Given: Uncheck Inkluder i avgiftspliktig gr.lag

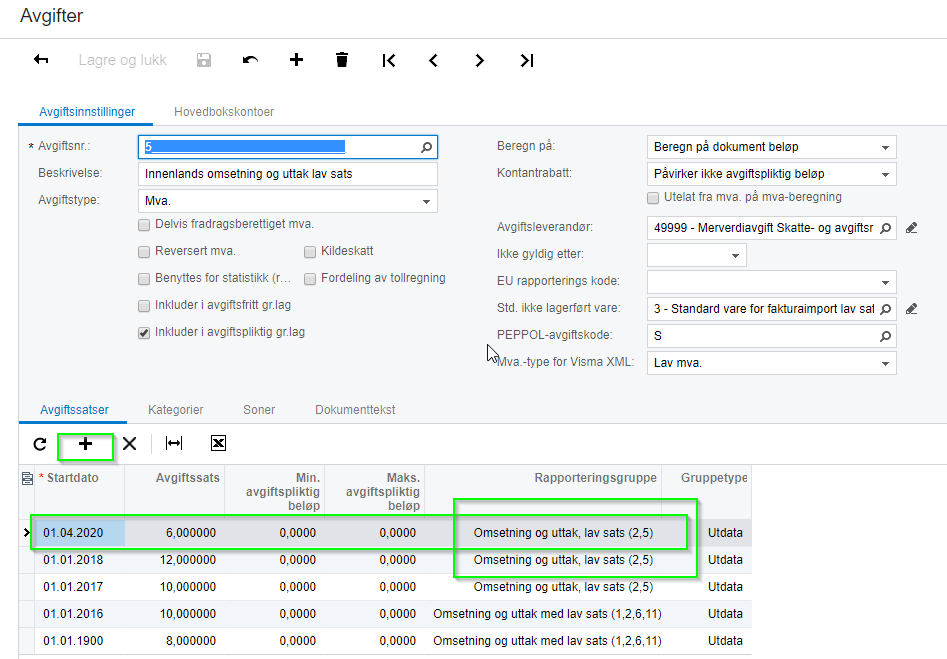Looking at the screenshot, I should click(x=146, y=332).
